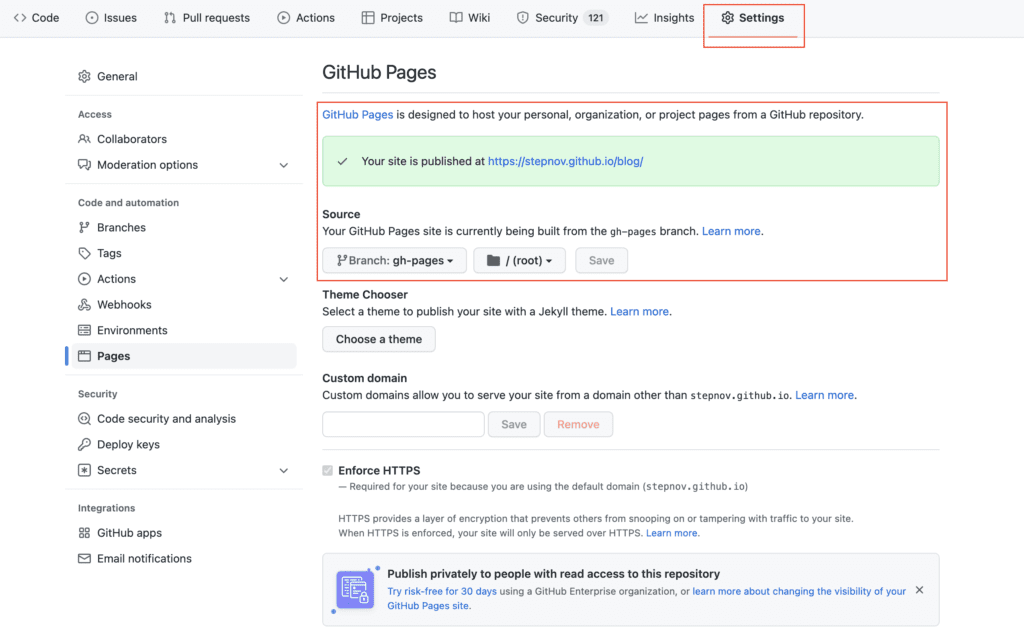Click the sidebar Actions play icon
Image resolution: width=1024 pixels, height=630 pixels.
[x=84, y=279]
